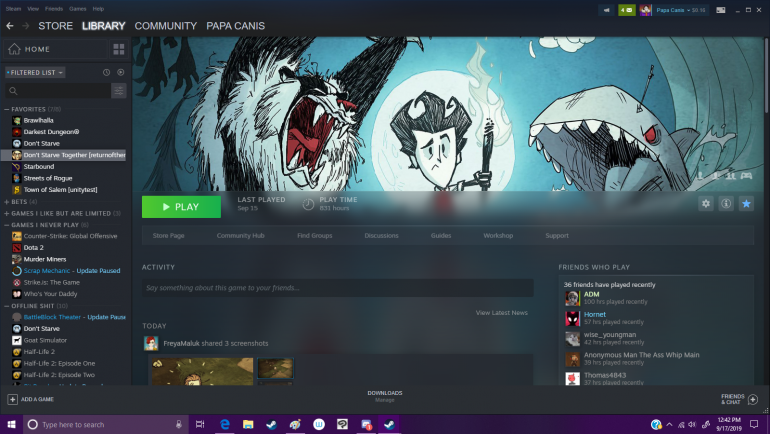Click the activity status text box
The width and height of the screenshot is (770, 434).
point(338,288)
